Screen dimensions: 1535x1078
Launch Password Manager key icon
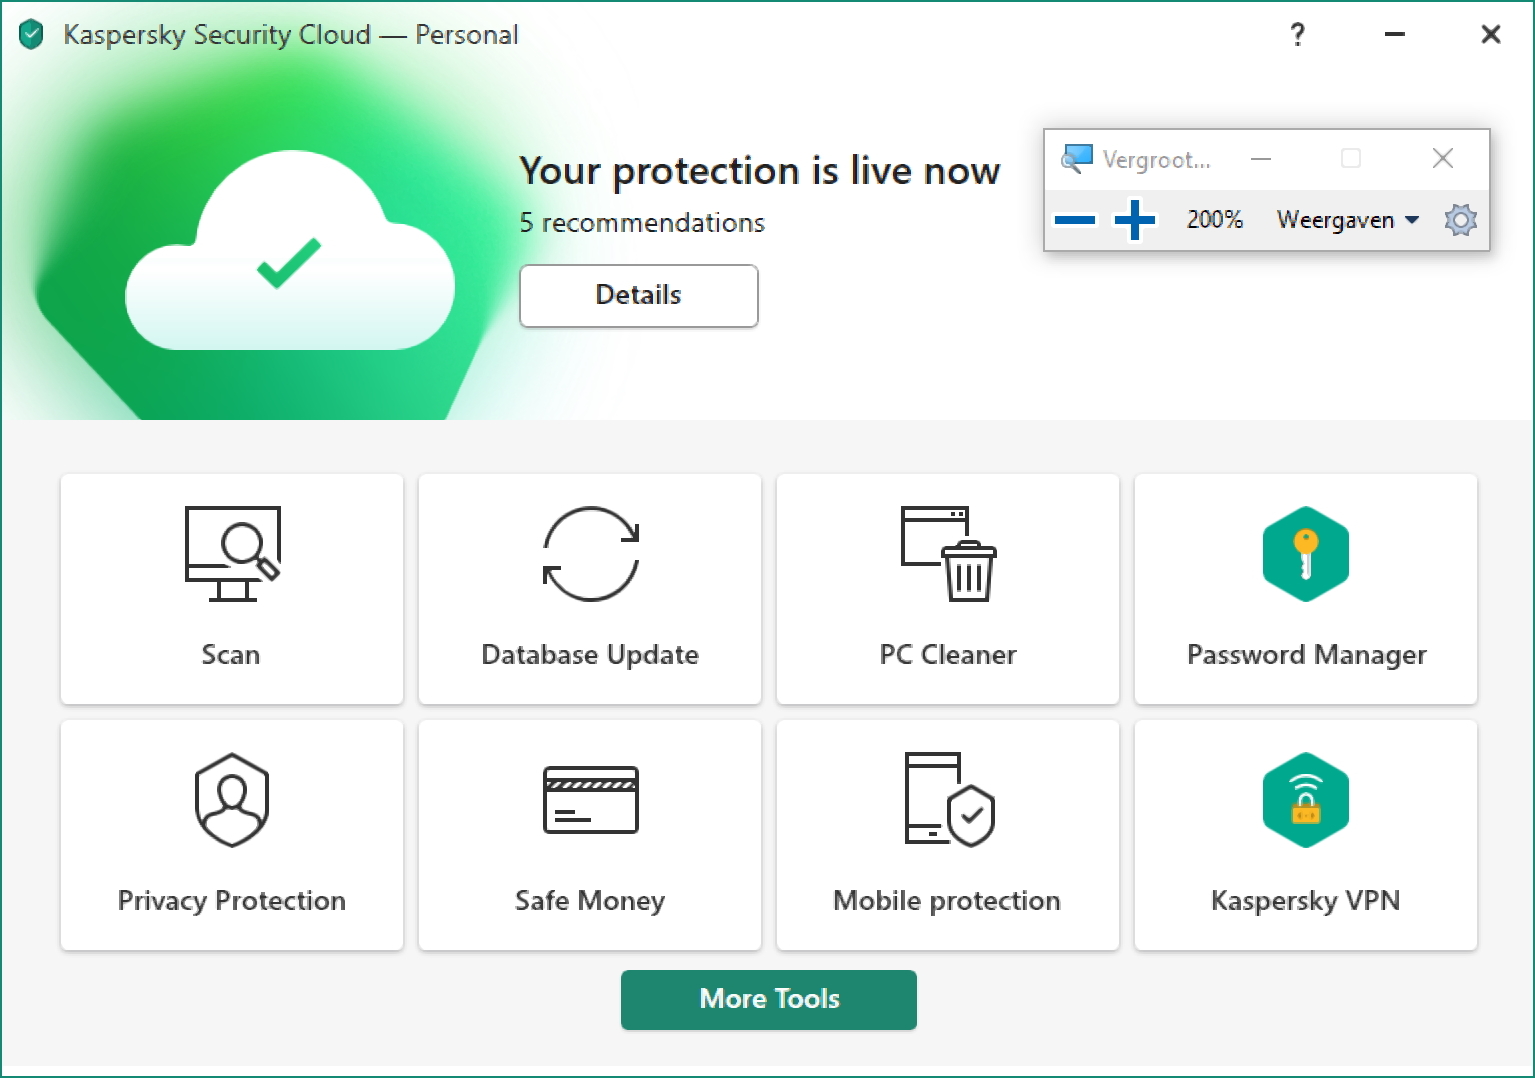[1305, 554]
